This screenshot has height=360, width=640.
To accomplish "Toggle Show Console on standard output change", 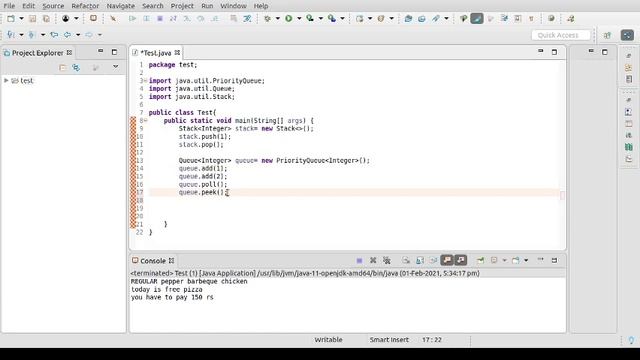I will (447, 260).
